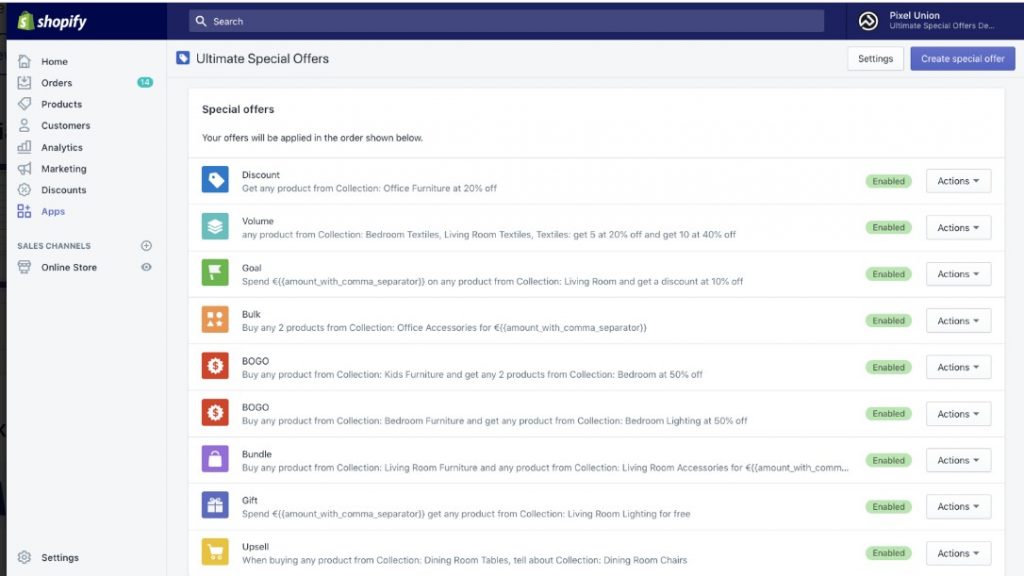
Task: Click the Orders inbox icon
Action: [24, 82]
